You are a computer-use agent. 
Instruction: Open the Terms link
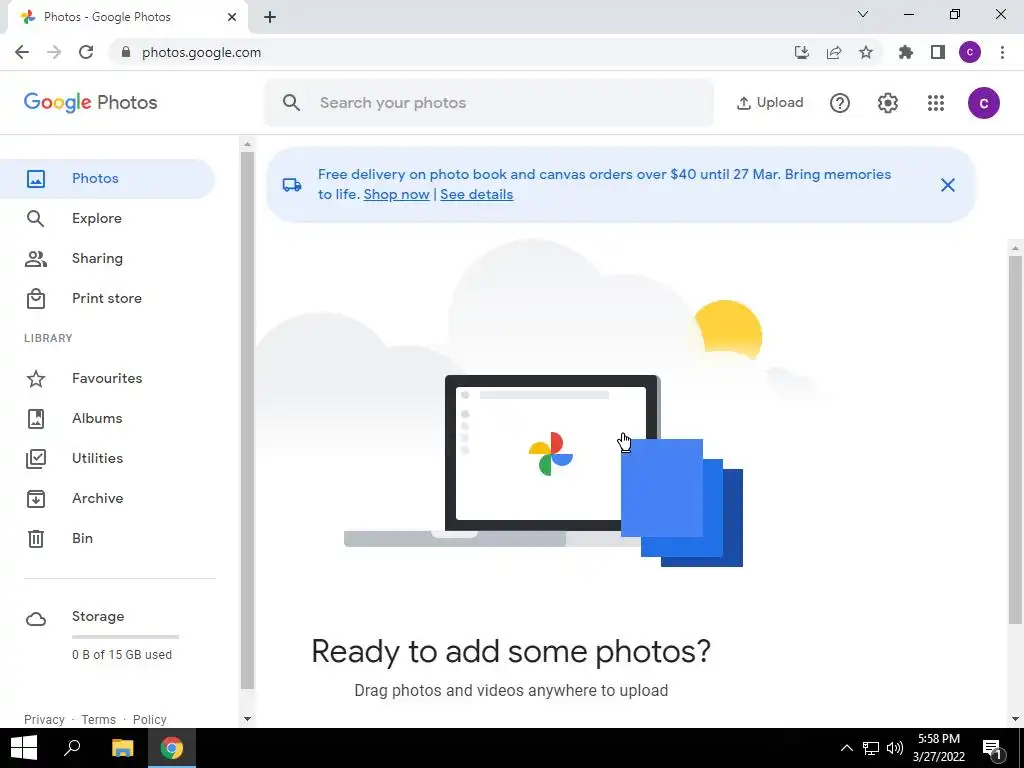tap(99, 719)
